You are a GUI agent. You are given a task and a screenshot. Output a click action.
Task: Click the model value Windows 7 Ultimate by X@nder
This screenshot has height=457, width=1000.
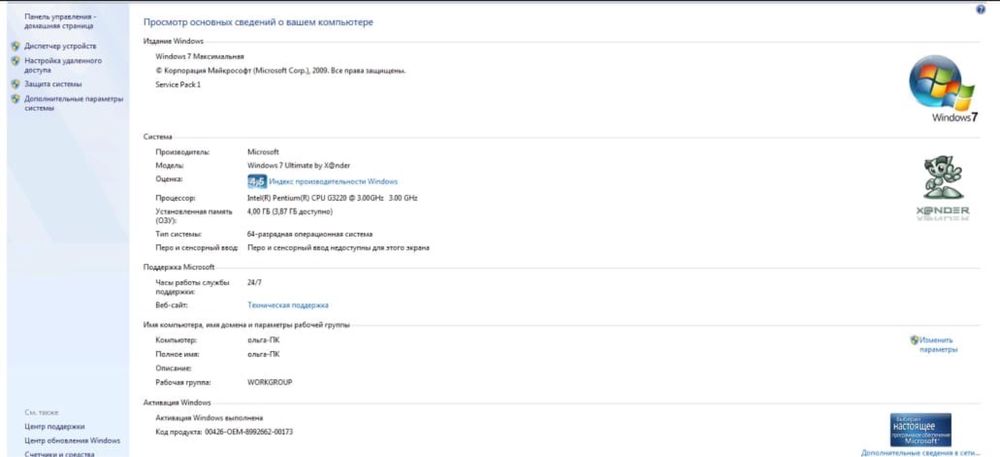[x=298, y=166]
